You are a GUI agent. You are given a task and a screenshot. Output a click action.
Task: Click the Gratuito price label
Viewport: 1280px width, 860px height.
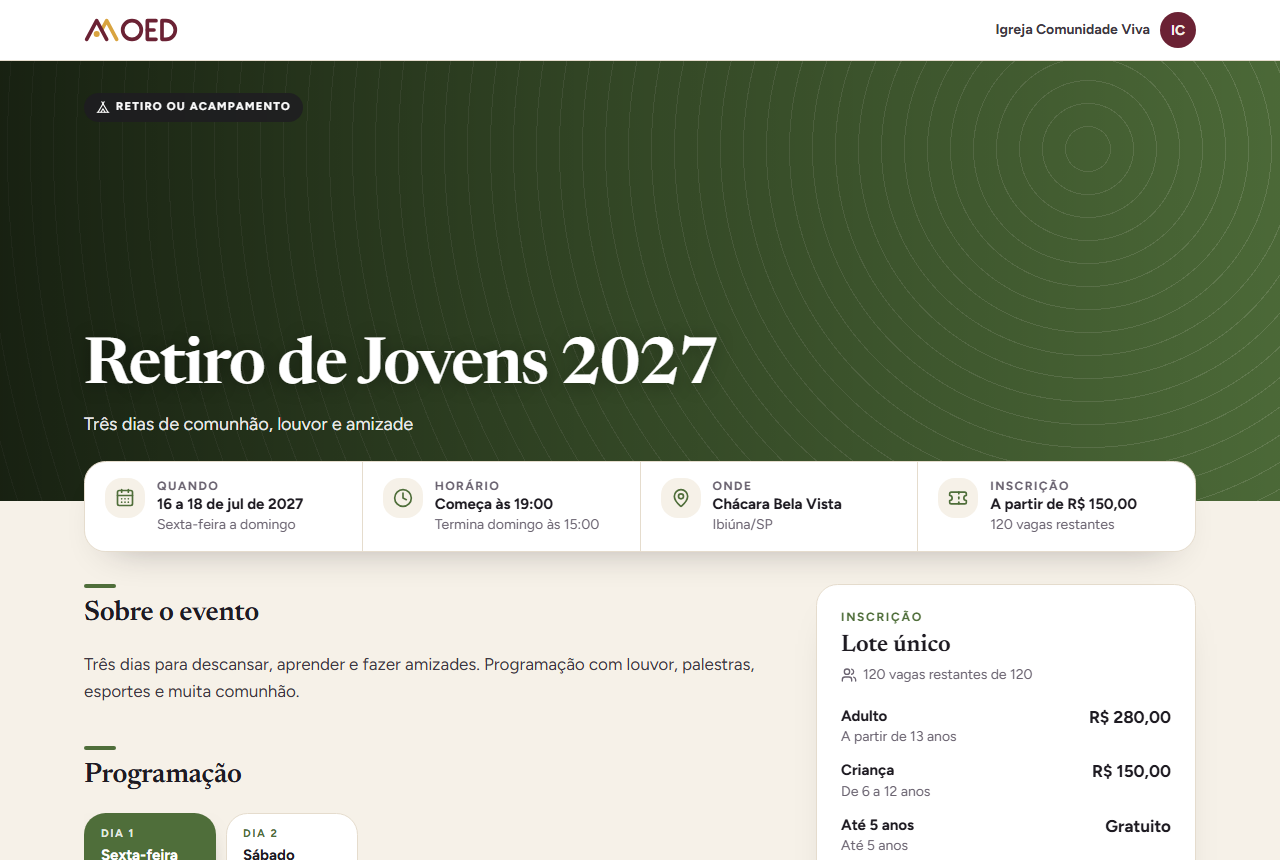(x=1138, y=826)
